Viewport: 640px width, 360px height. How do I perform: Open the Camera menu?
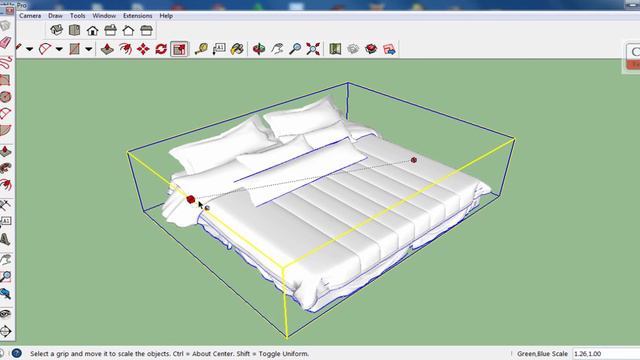(30, 16)
